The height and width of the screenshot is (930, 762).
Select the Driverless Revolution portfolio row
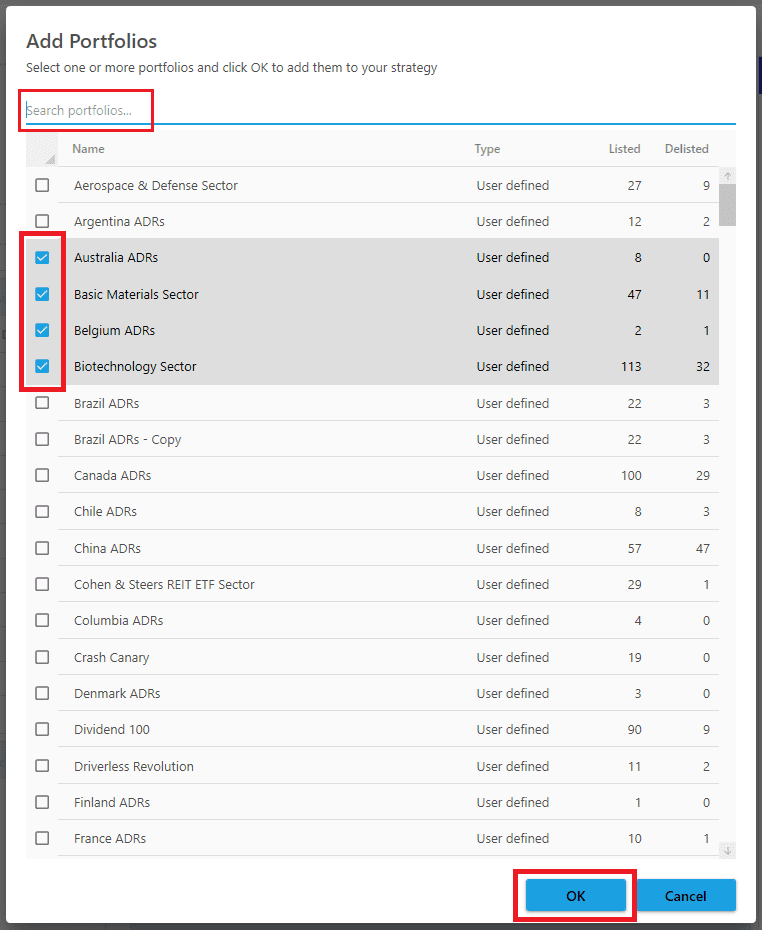[134, 767]
